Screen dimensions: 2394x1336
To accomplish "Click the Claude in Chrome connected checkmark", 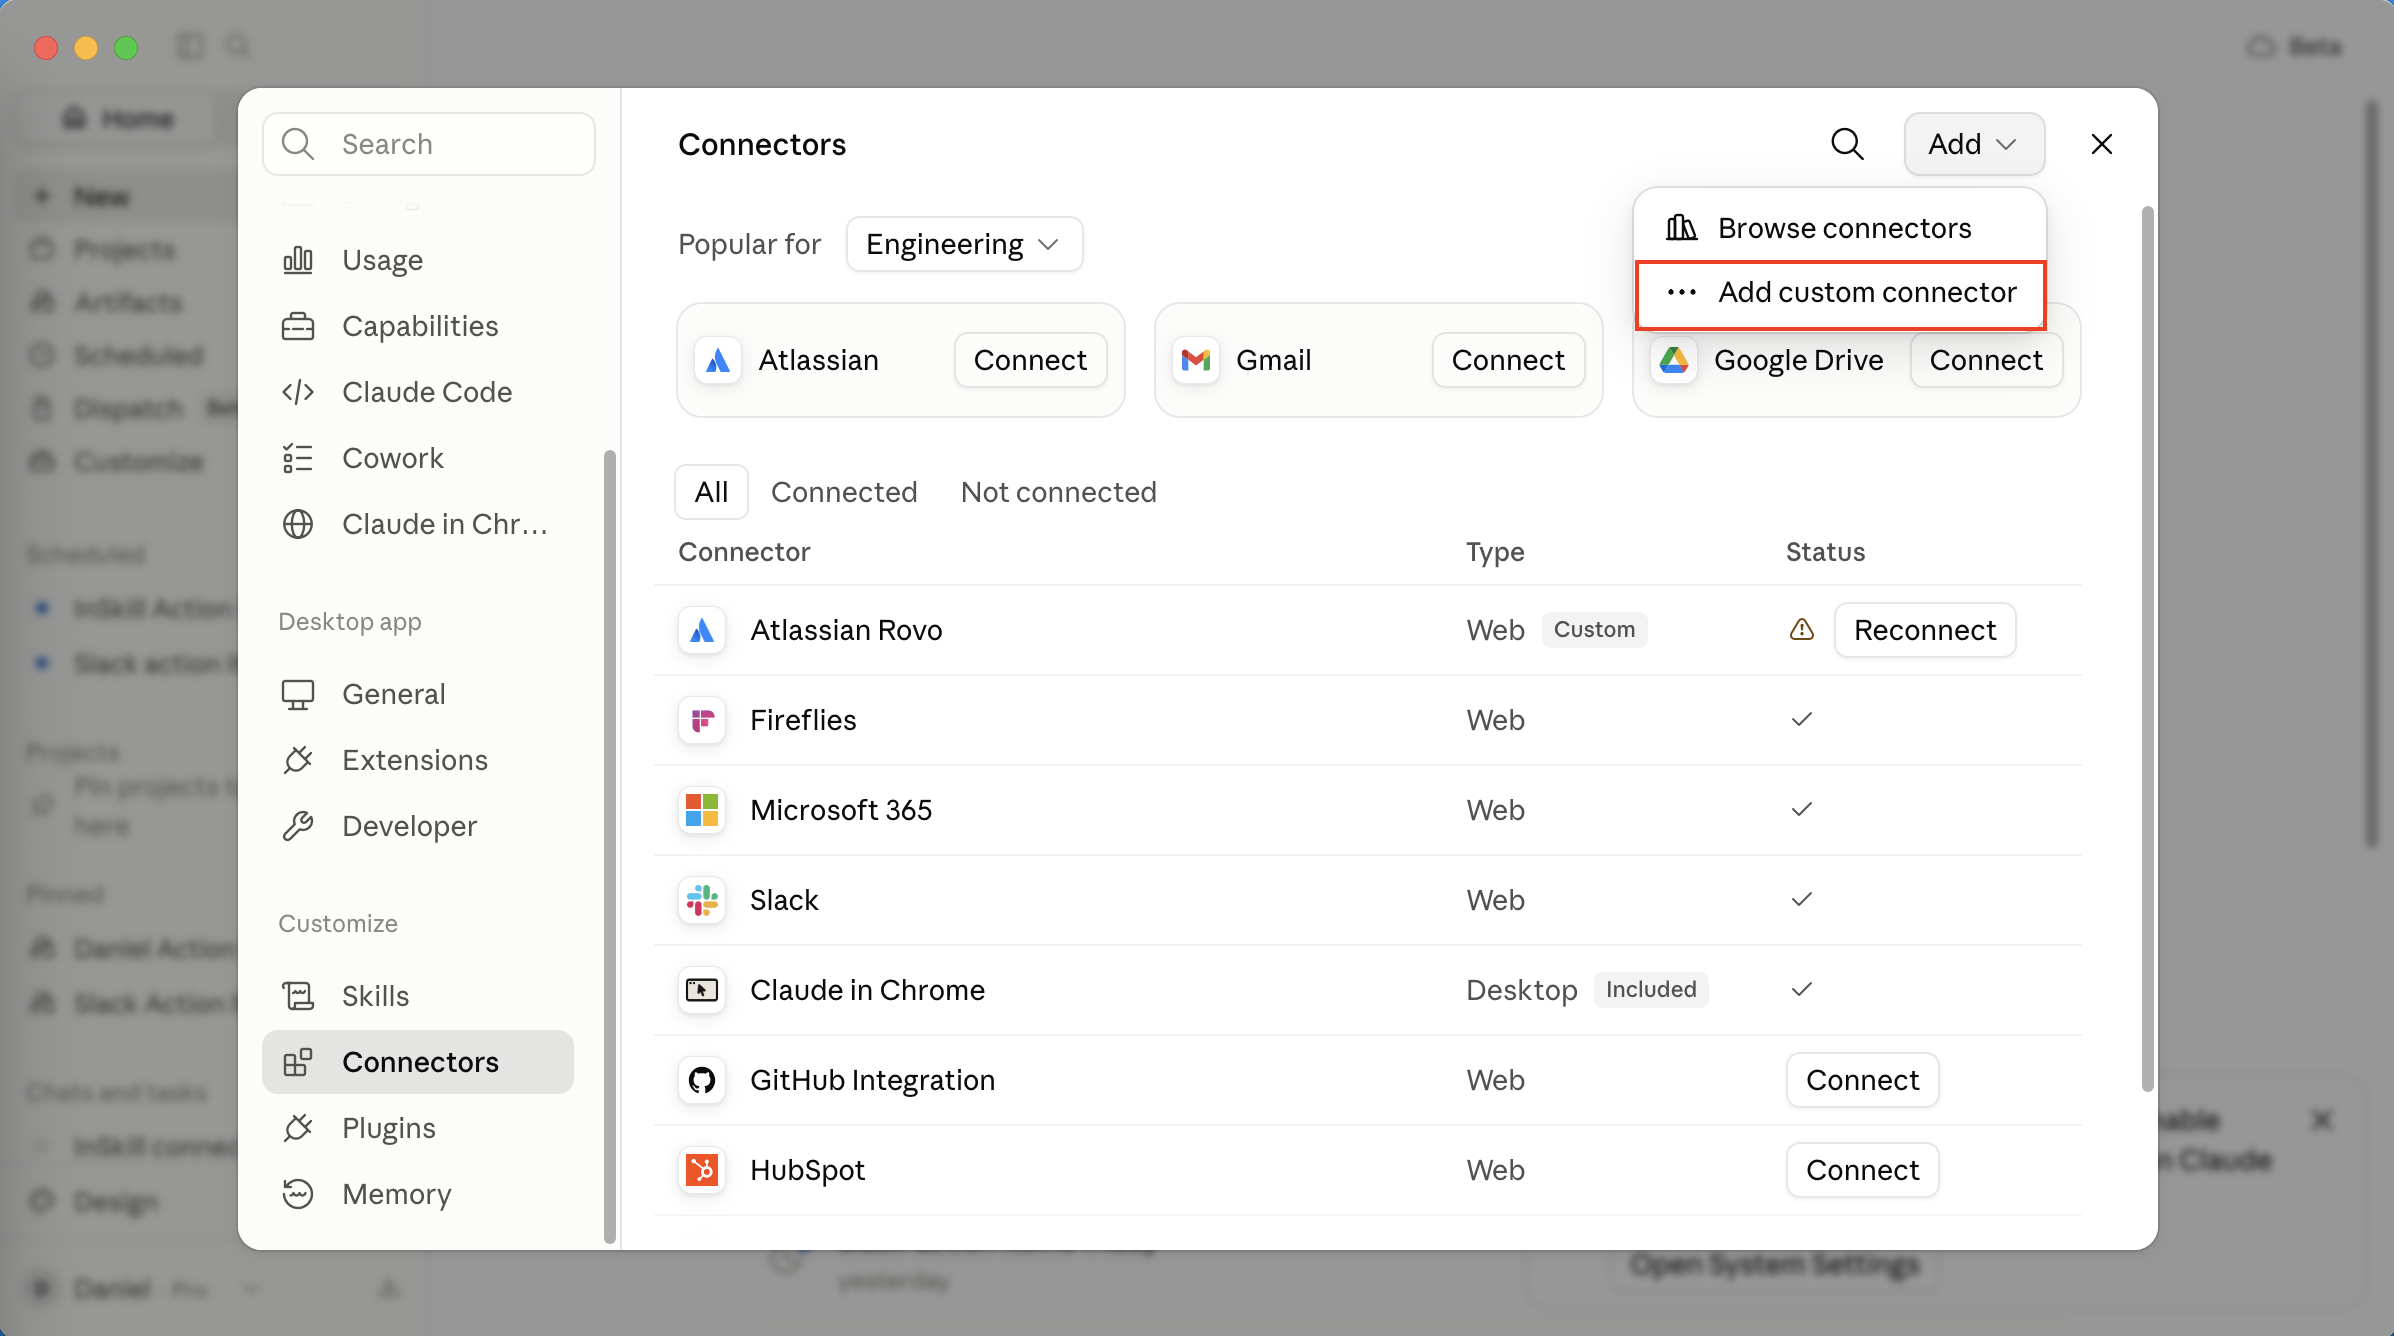I will click(x=1802, y=990).
